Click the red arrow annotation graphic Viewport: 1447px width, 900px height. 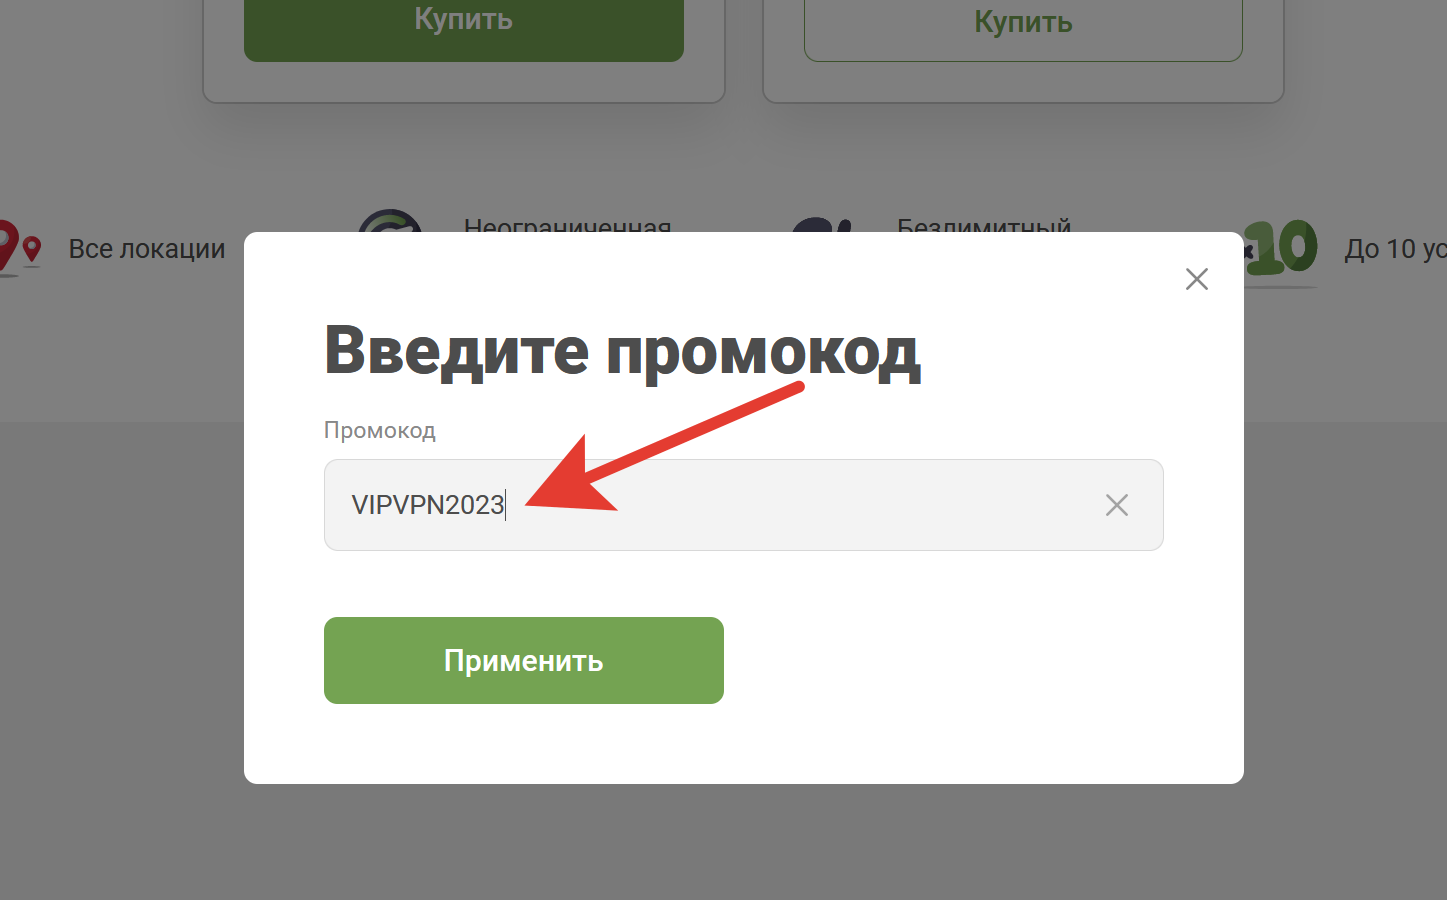(665, 446)
